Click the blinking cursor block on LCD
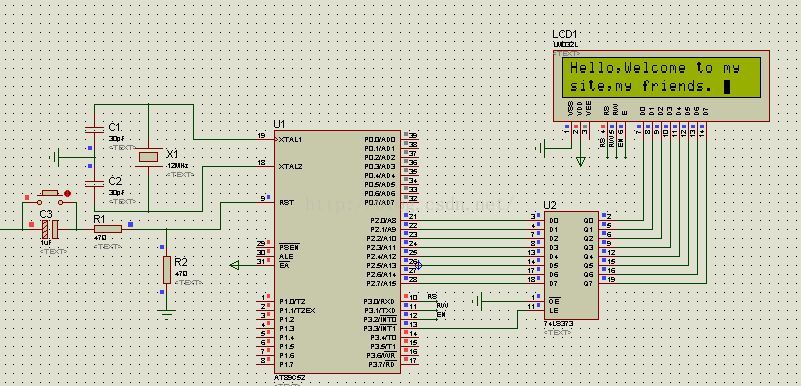Image resolution: width=801 pixels, height=386 pixels. [727, 87]
